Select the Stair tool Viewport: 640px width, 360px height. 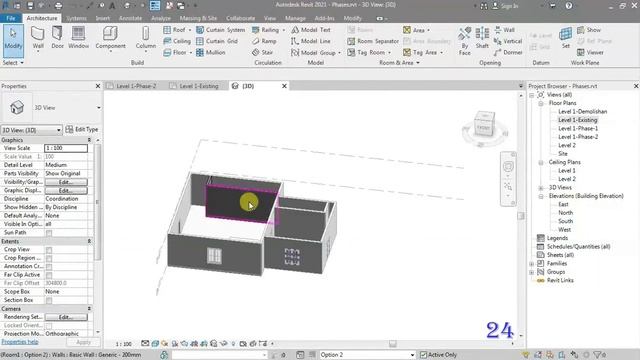point(262,53)
